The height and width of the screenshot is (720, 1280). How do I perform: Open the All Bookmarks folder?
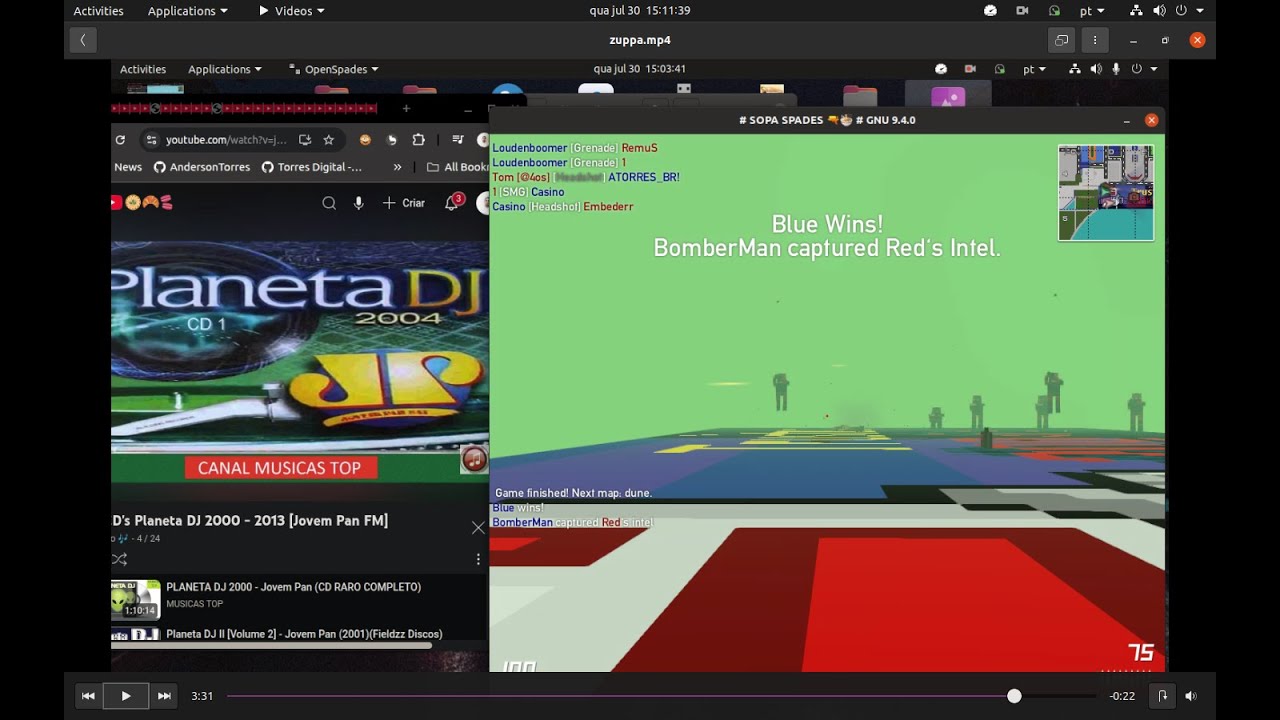[457, 167]
